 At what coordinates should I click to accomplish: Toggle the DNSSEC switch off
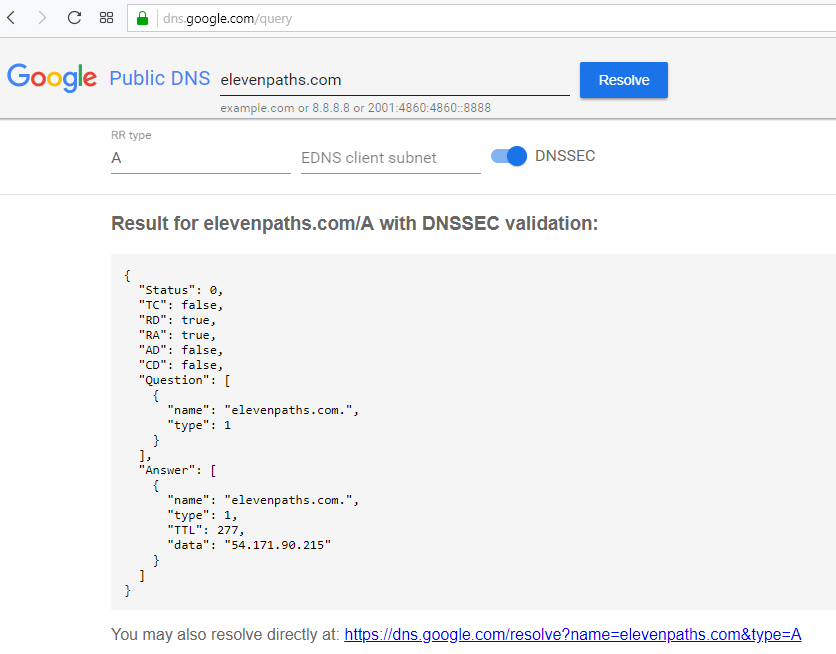pos(509,156)
